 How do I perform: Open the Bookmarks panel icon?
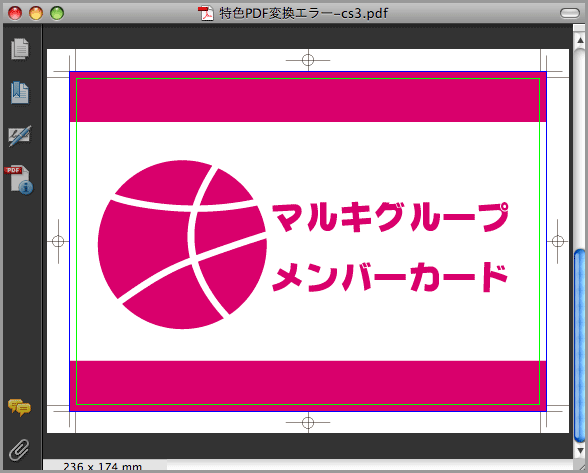tap(20, 93)
